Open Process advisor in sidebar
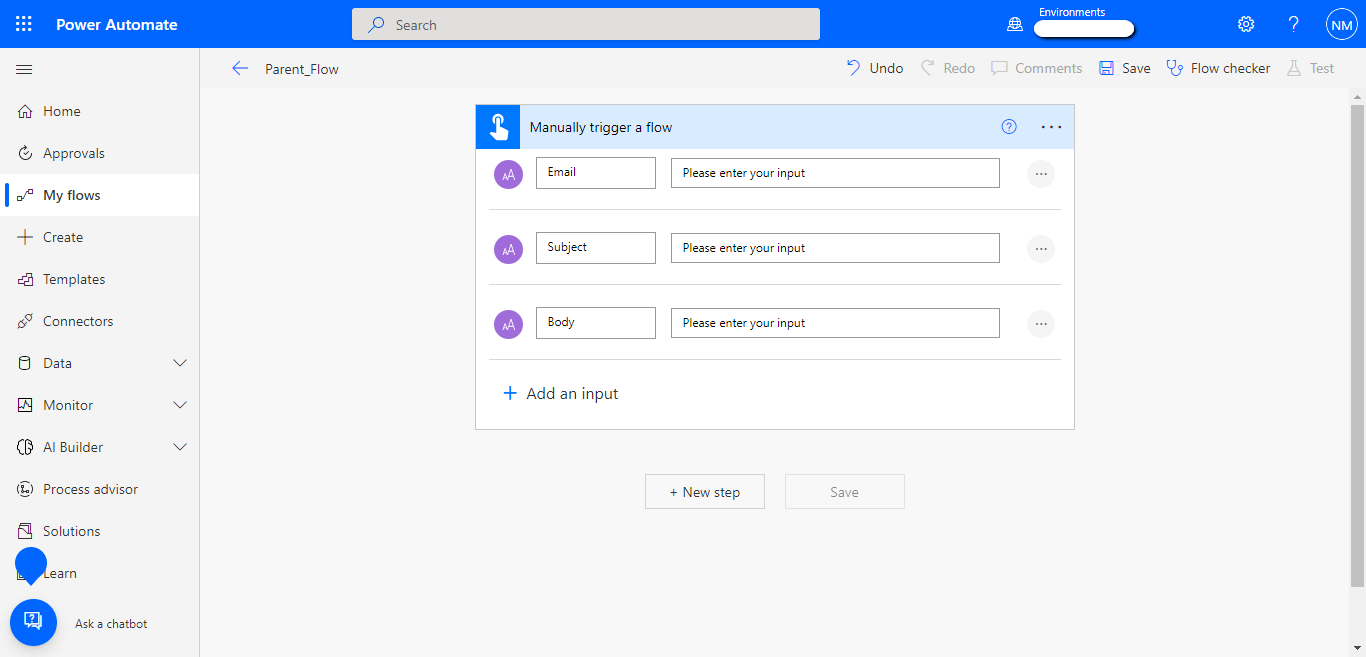This screenshot has width=1366, height=657. 100,489
